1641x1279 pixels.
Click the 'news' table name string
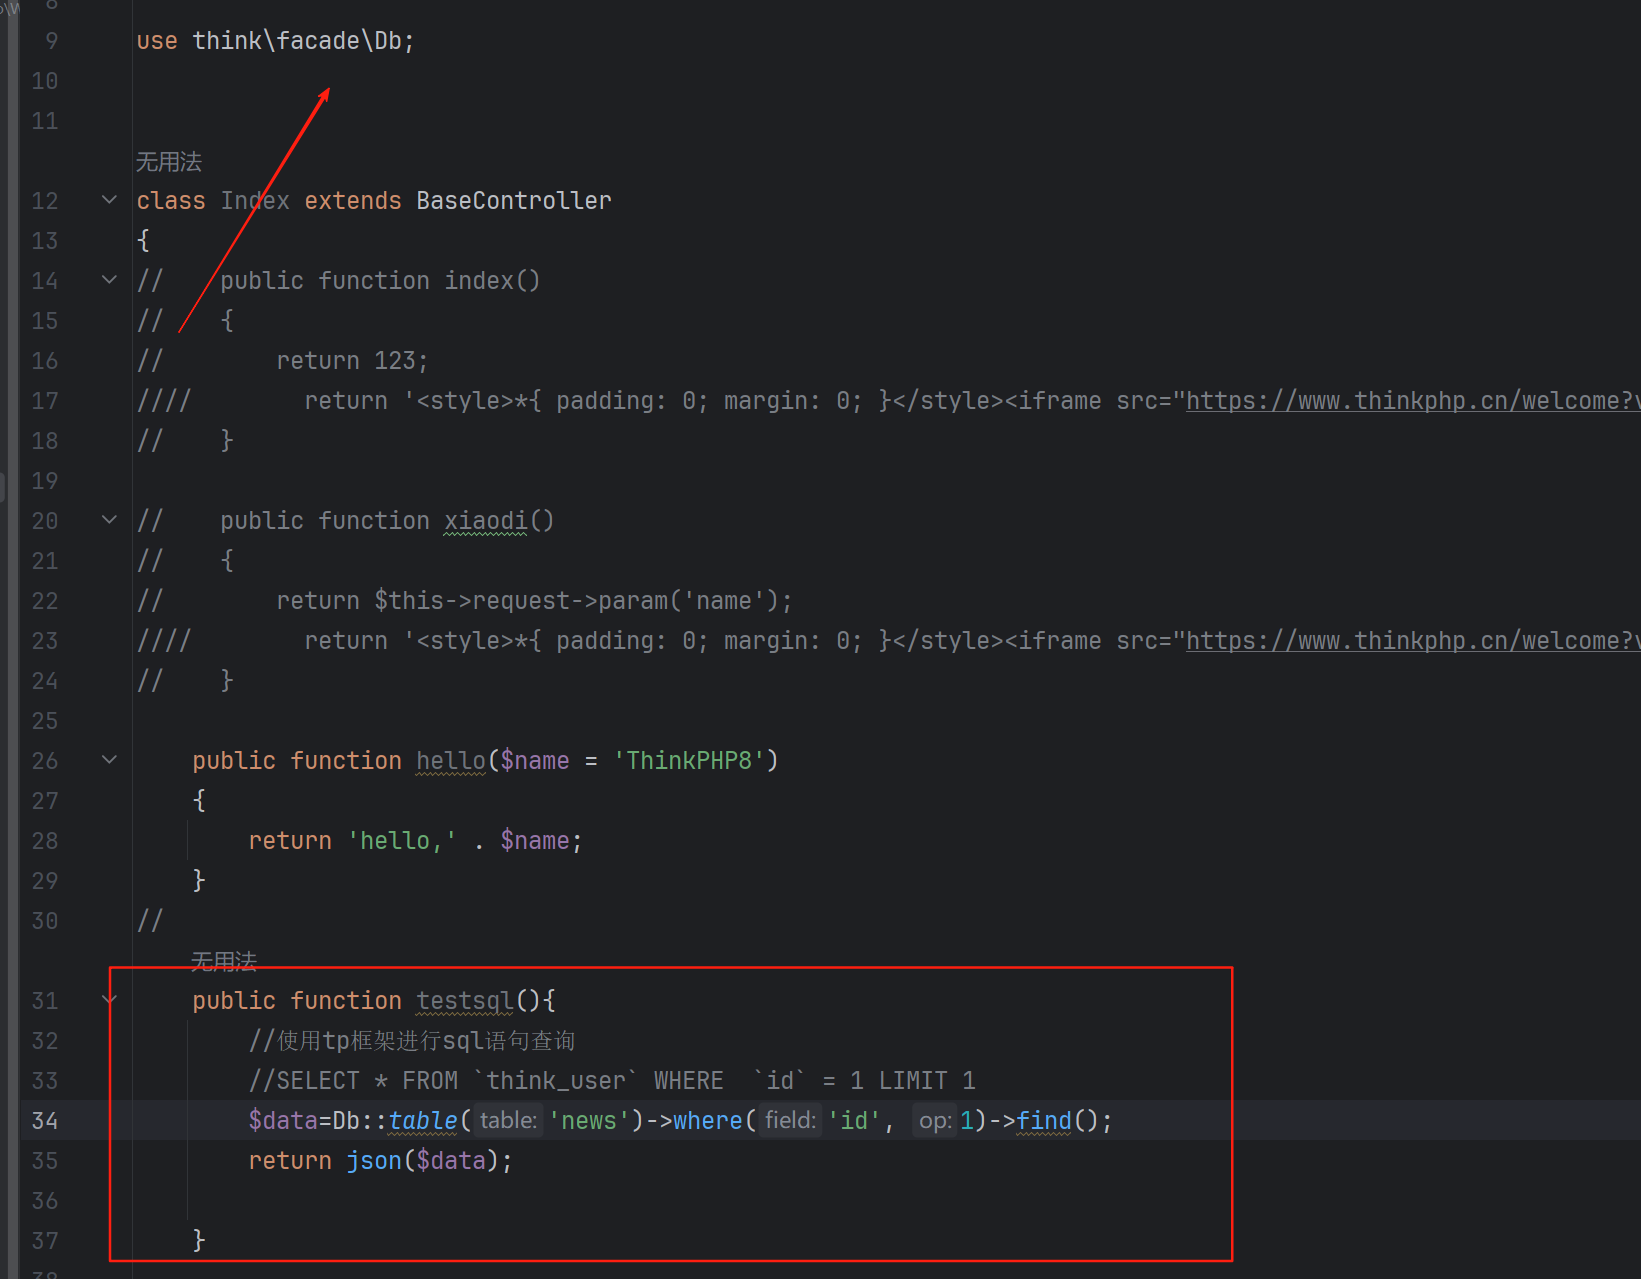pos(589,1121)
